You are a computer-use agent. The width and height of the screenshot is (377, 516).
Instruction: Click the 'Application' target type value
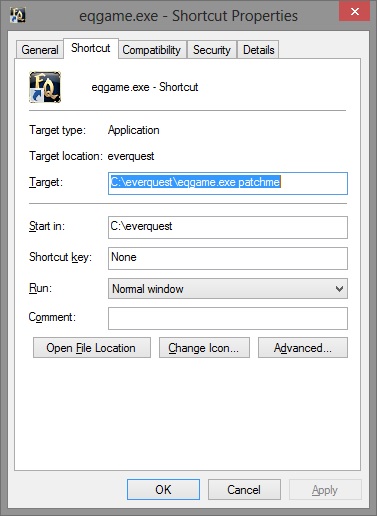coord(134,130)
